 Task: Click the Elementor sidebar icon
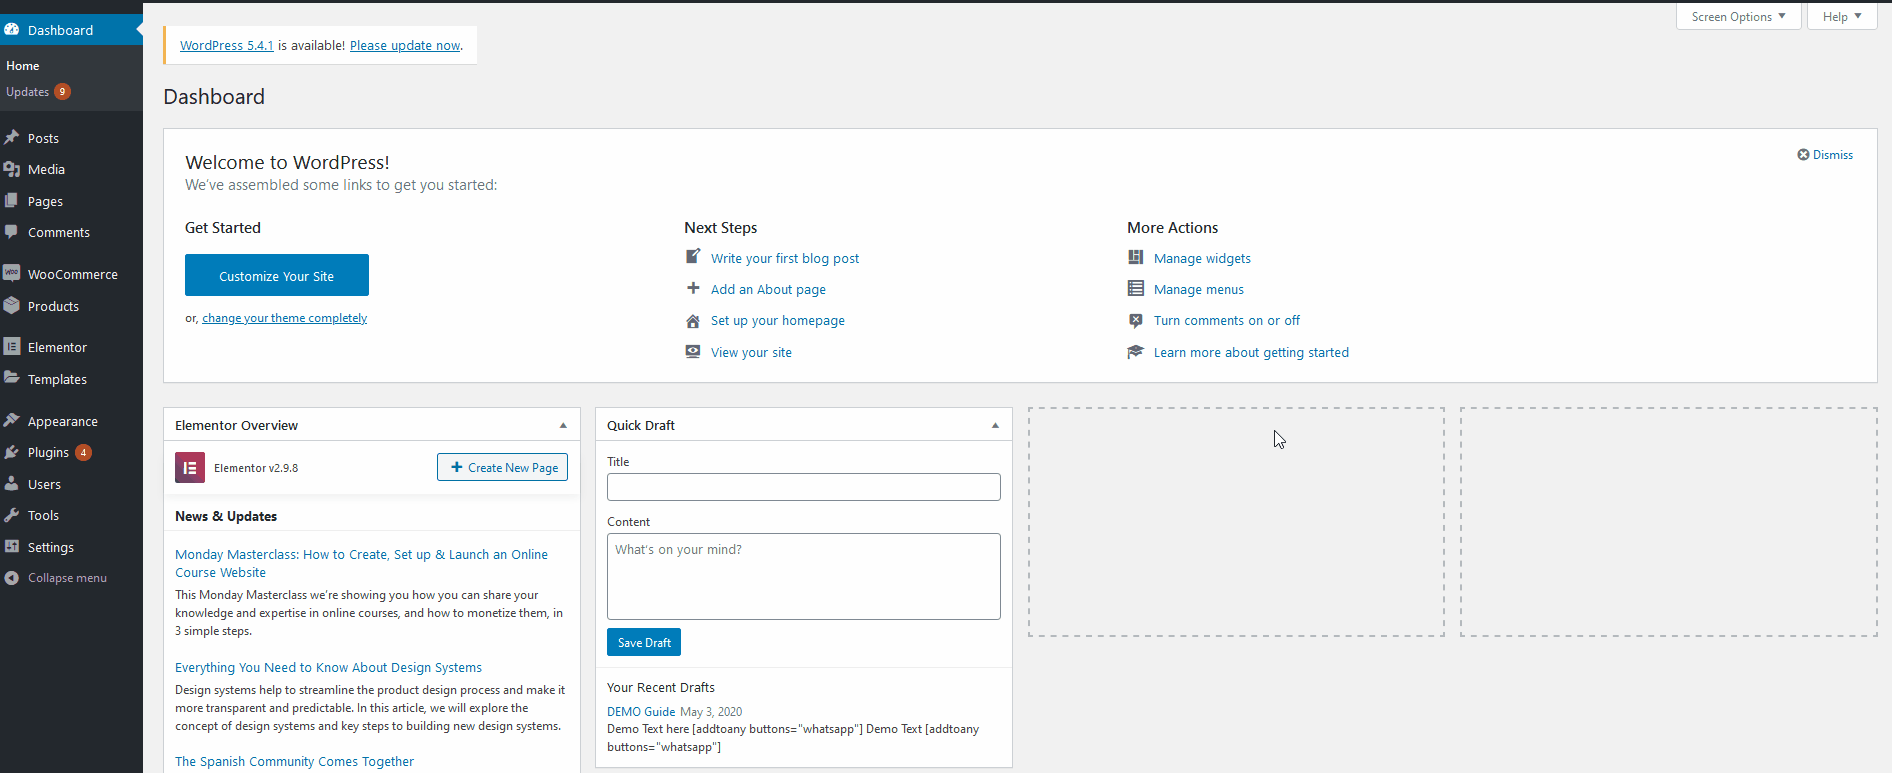(12, 347)
